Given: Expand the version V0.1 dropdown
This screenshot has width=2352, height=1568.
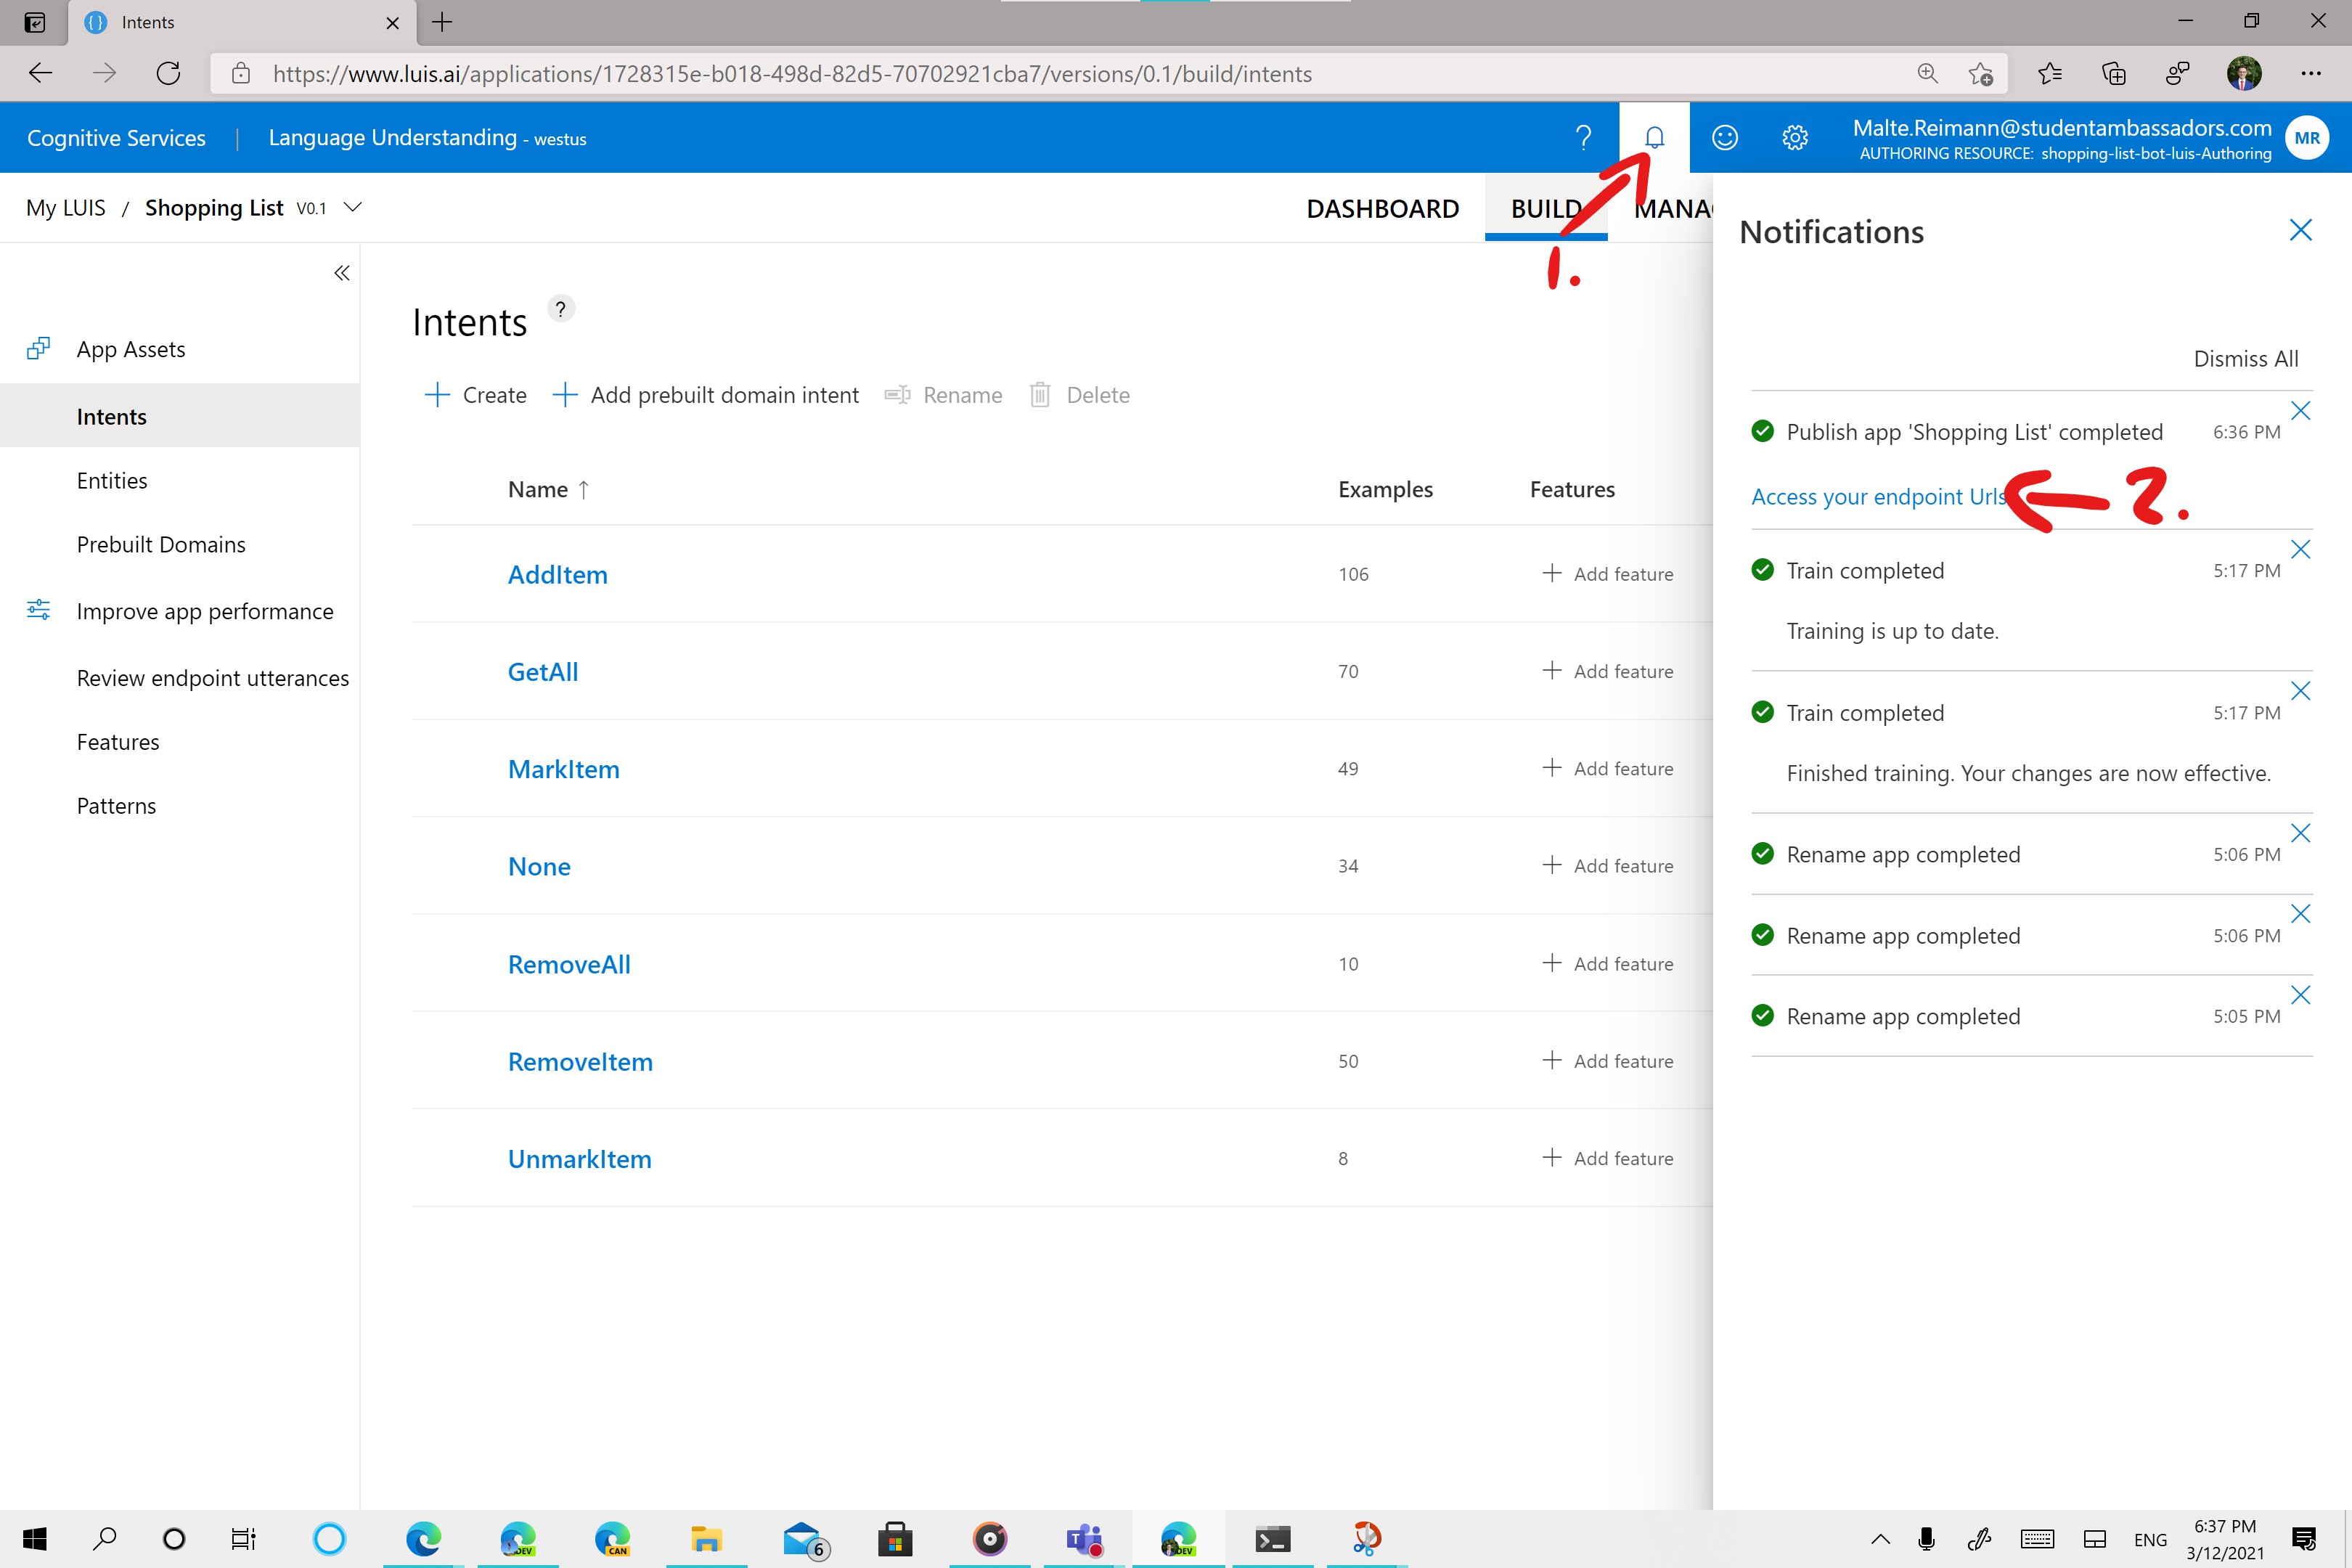Looking at the screenshot, I should tap(353, 207).
